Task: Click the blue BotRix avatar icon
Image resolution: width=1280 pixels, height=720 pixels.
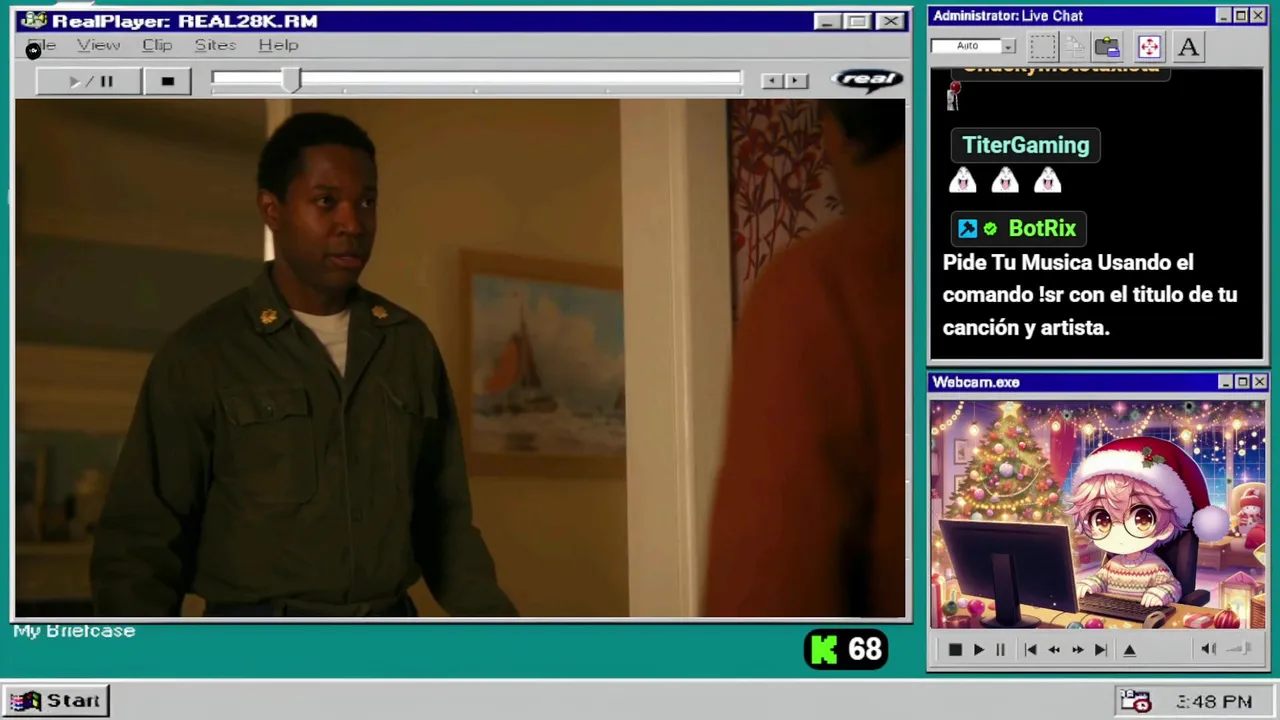Action: point(967,229)
